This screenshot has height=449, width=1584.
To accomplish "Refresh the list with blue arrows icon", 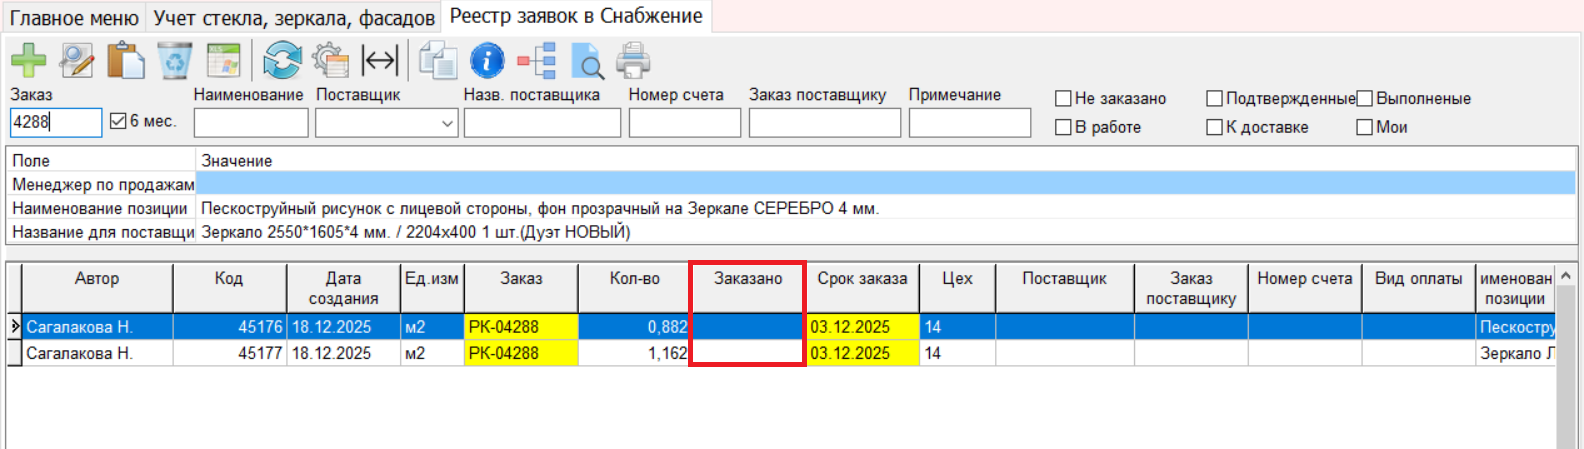I will pyautogui.click(x=282, y=61).
